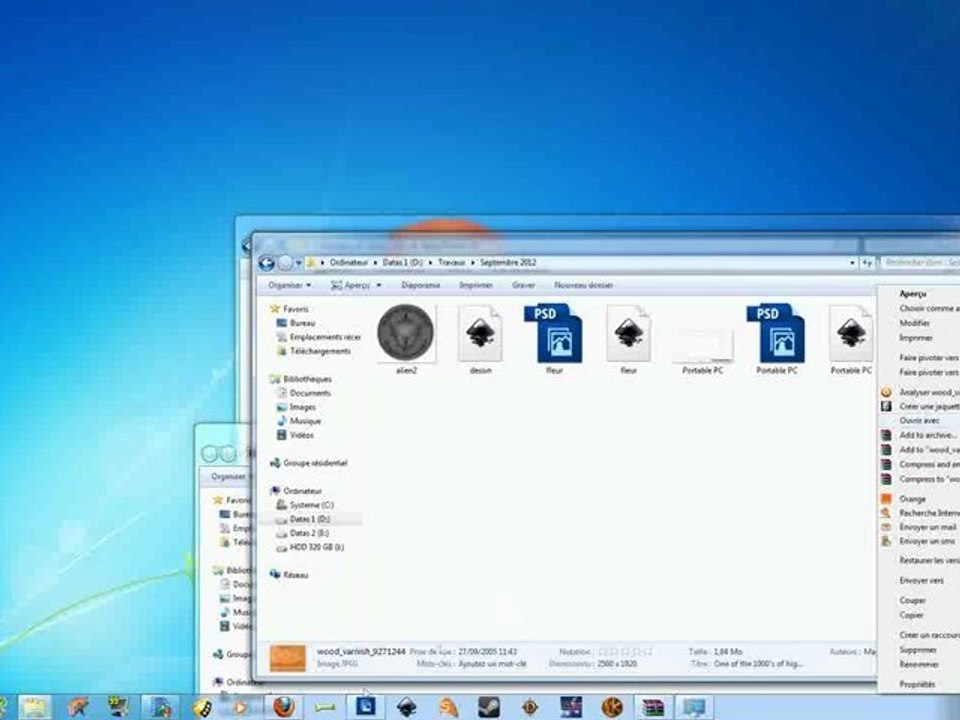Set the star rating in details pane
This screenshot has height=720, width=960.
(624, 652)
